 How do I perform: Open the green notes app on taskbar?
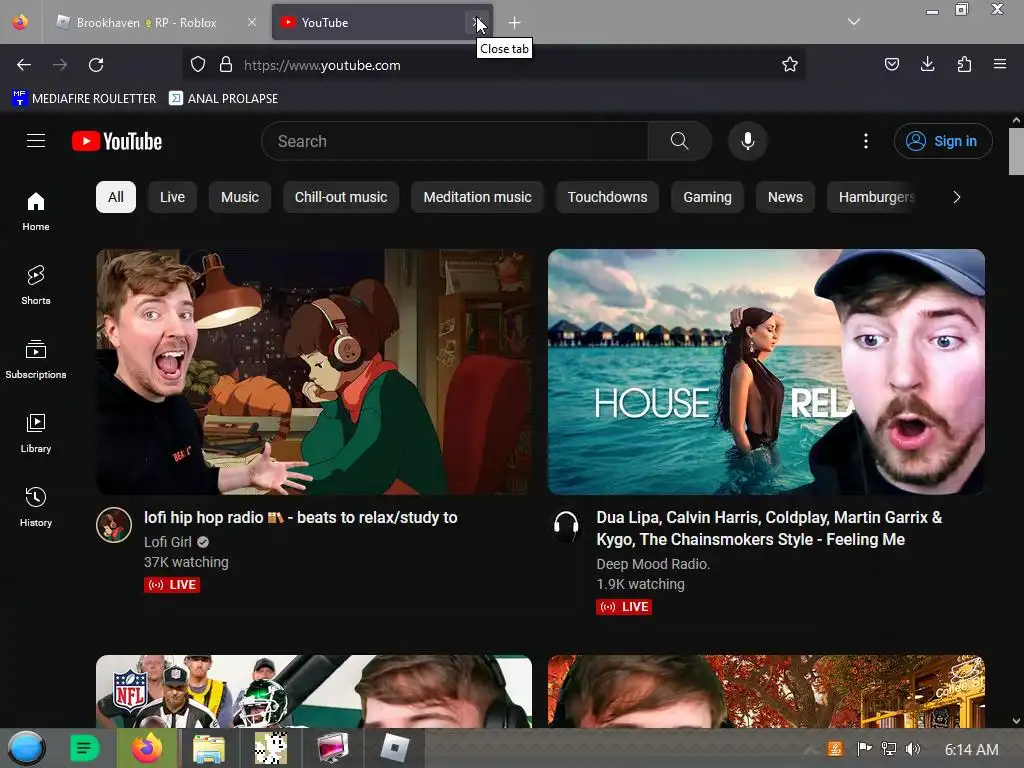point(84,748)
